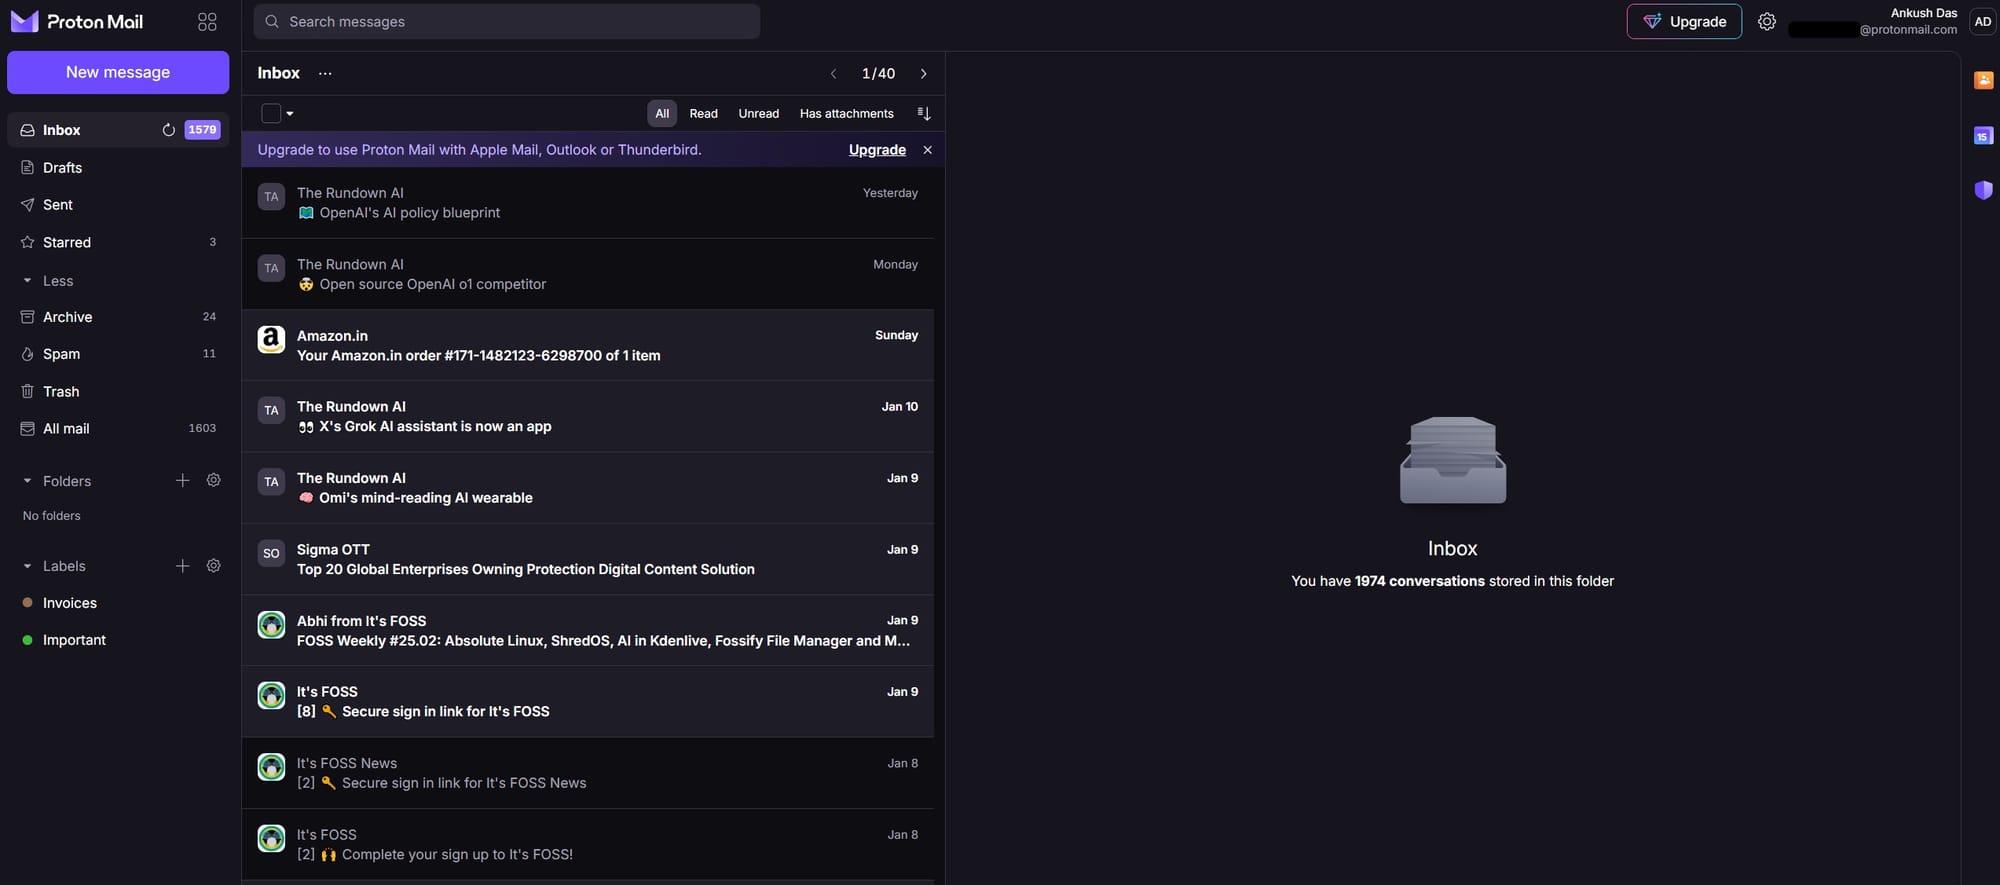This screenshot has width=2000, height=885.
Task: Open the Trash folder
Action: [118, 391]
